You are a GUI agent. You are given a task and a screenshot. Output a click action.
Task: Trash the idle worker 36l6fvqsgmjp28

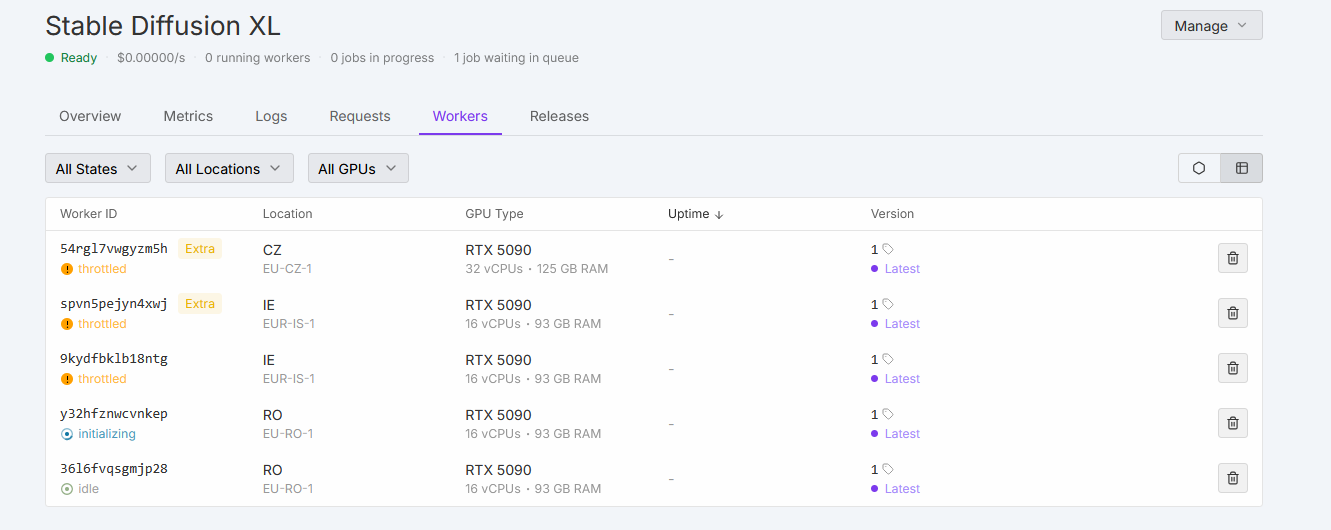coord(1232,478)
